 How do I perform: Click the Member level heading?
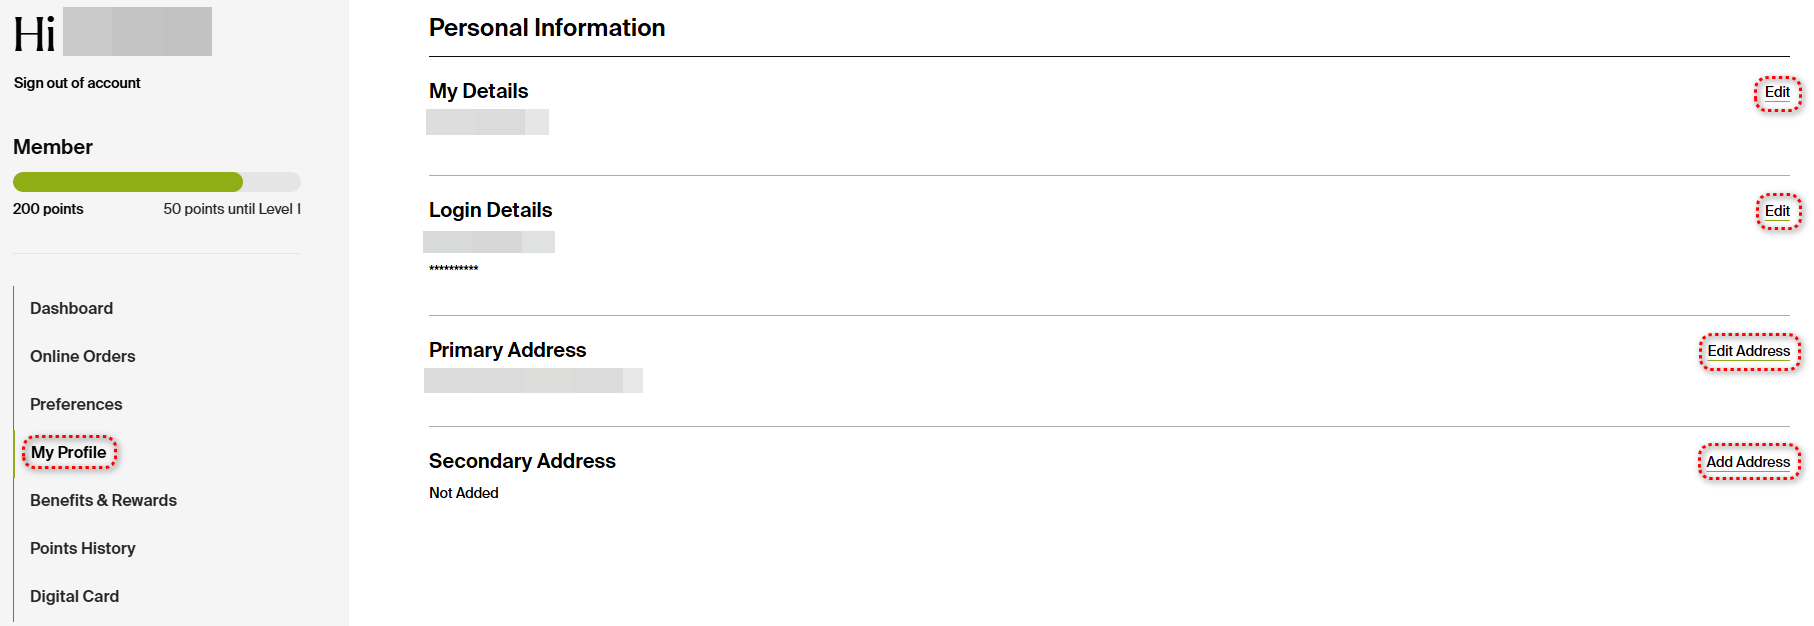click(x=53, y=147)
